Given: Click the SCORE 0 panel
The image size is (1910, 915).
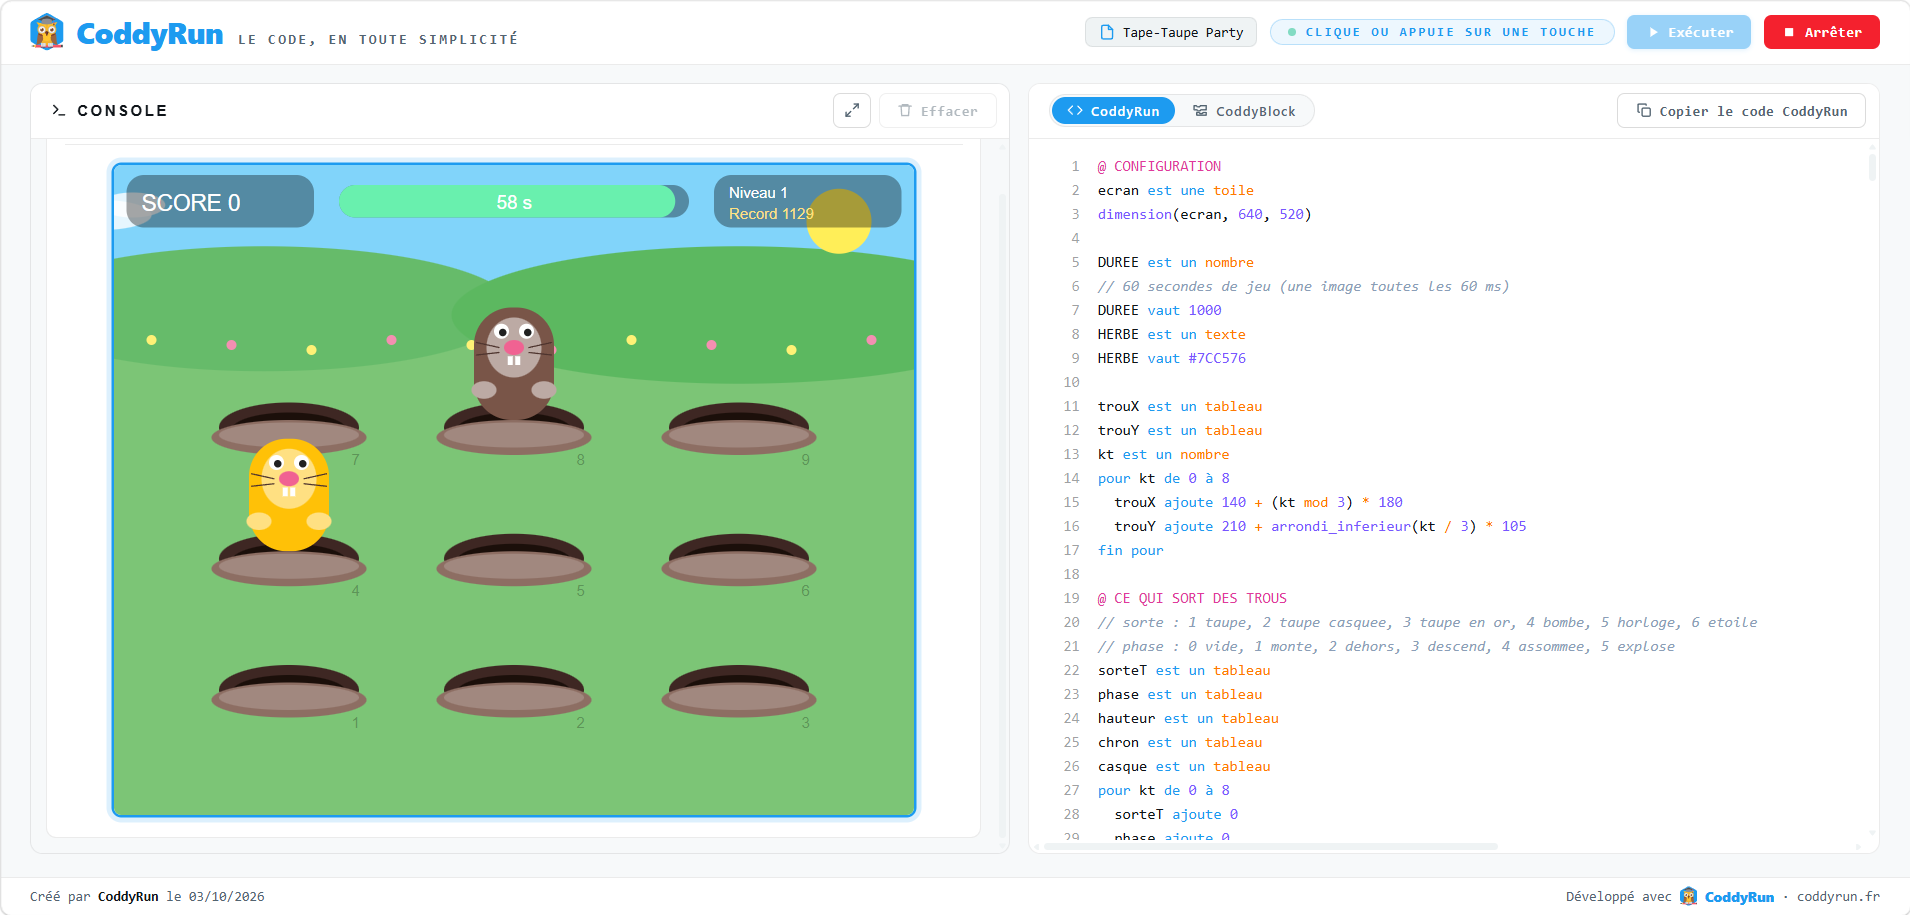Looking at the screenshot, I should [x=220, y=202].
